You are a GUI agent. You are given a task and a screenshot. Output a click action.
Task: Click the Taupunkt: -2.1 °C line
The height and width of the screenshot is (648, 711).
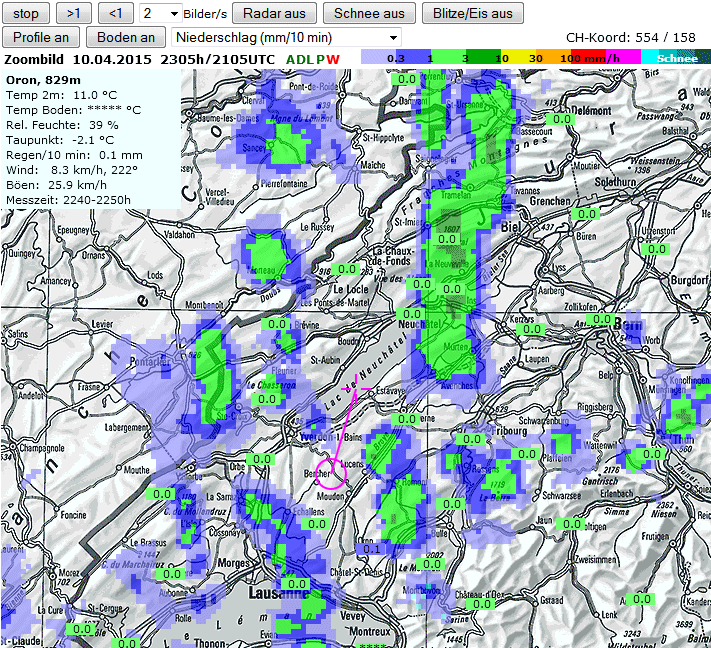(x=60, y=140)
